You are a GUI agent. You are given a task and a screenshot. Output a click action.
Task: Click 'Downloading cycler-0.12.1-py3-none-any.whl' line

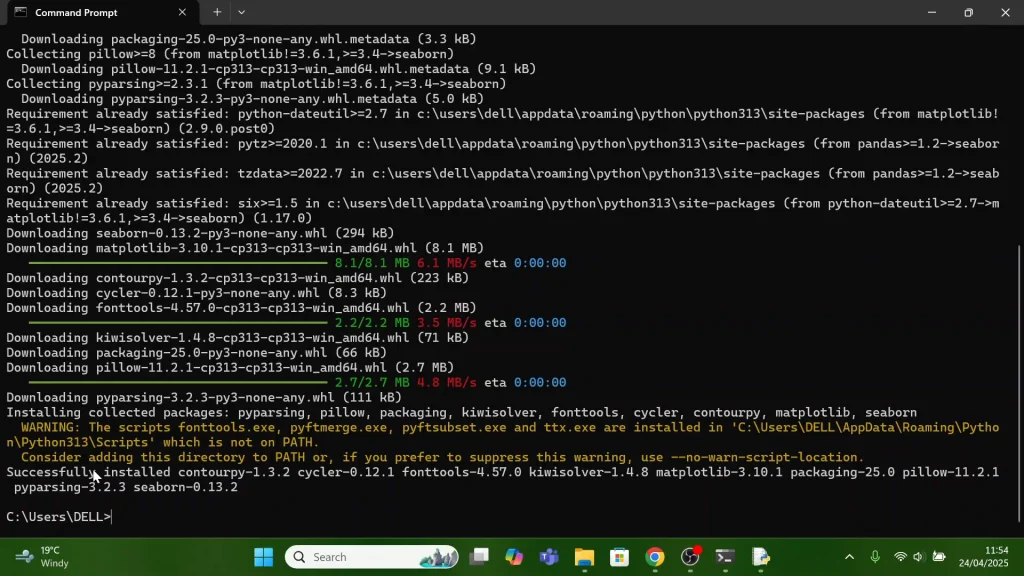pos(197,293)
